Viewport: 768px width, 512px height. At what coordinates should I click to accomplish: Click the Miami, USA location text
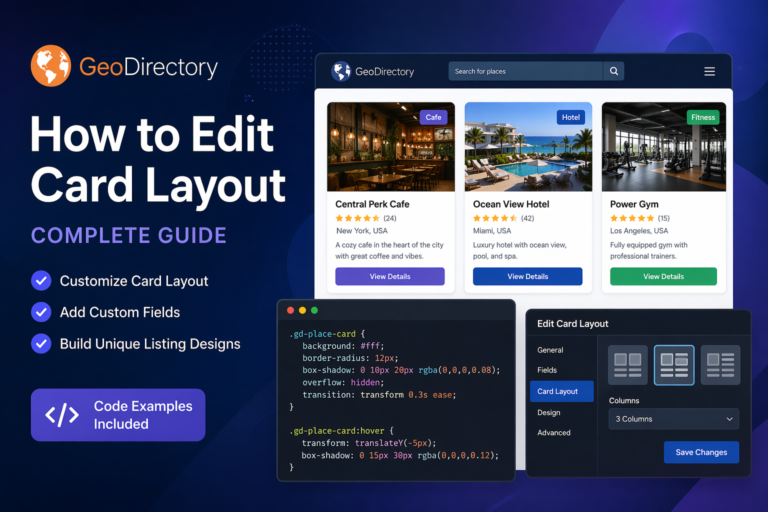click(492, 231)
